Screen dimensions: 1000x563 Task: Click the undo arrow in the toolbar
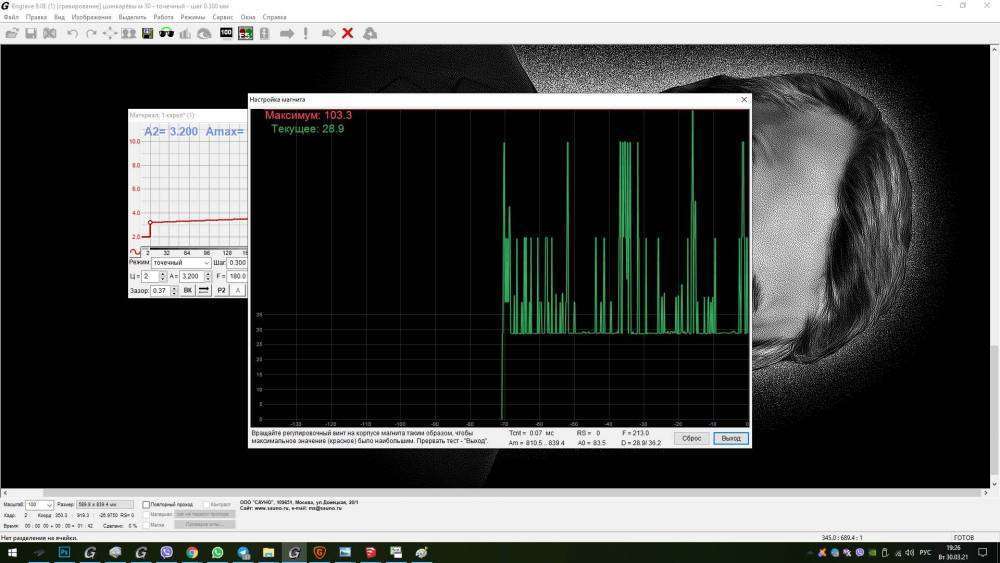click(72, 33)
